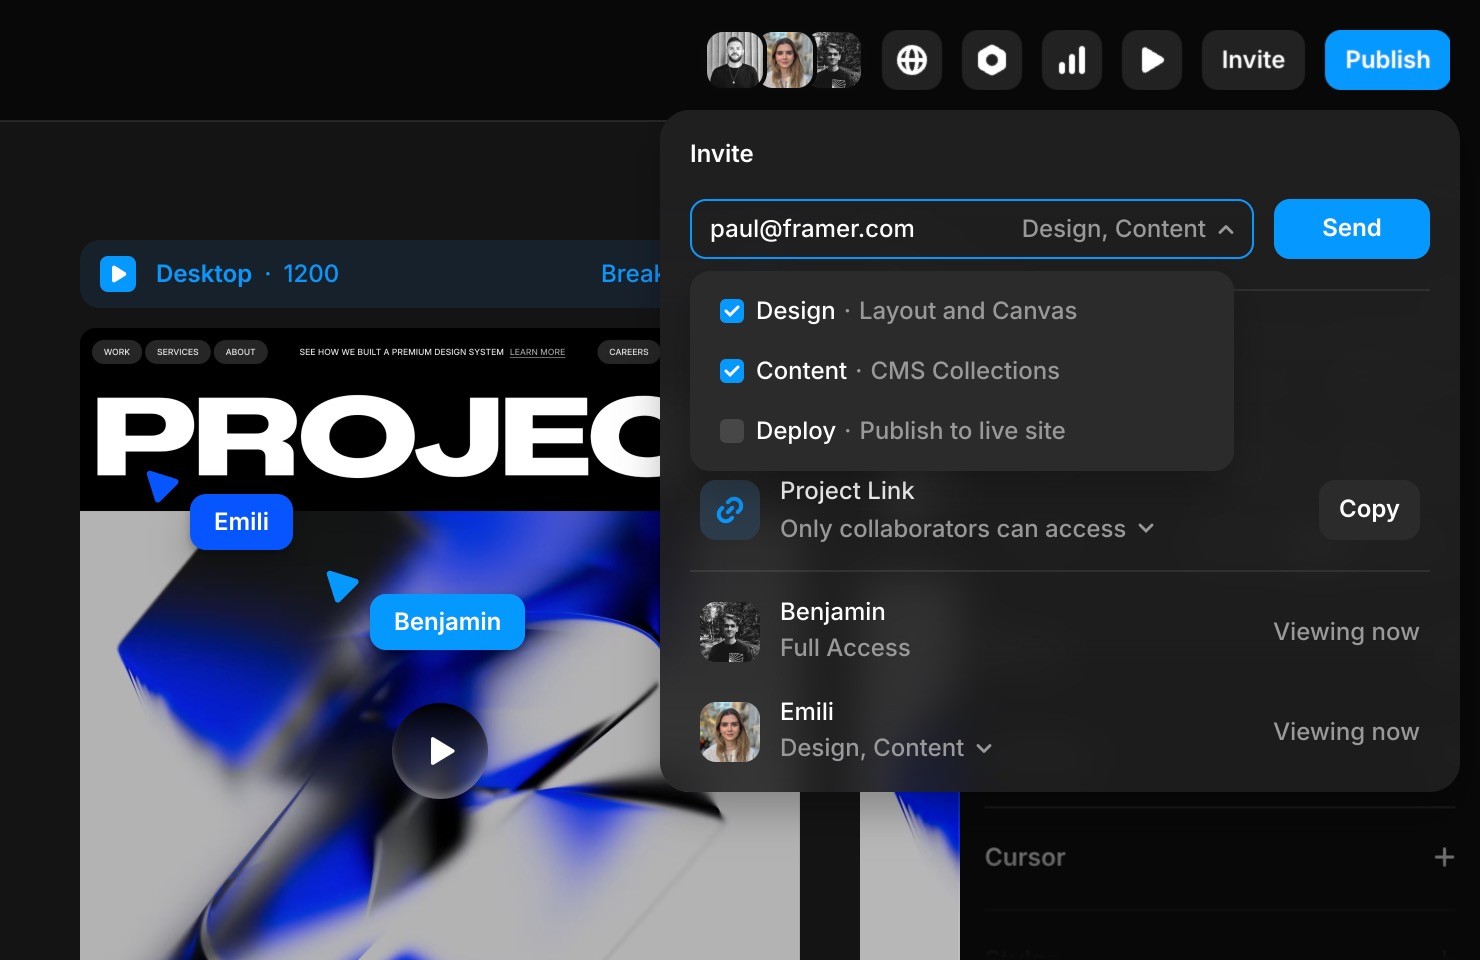Image resolution: width=1480 pixels, height=960 pixels.
Task: View analytics bar chart icon
Action: 1071,60
